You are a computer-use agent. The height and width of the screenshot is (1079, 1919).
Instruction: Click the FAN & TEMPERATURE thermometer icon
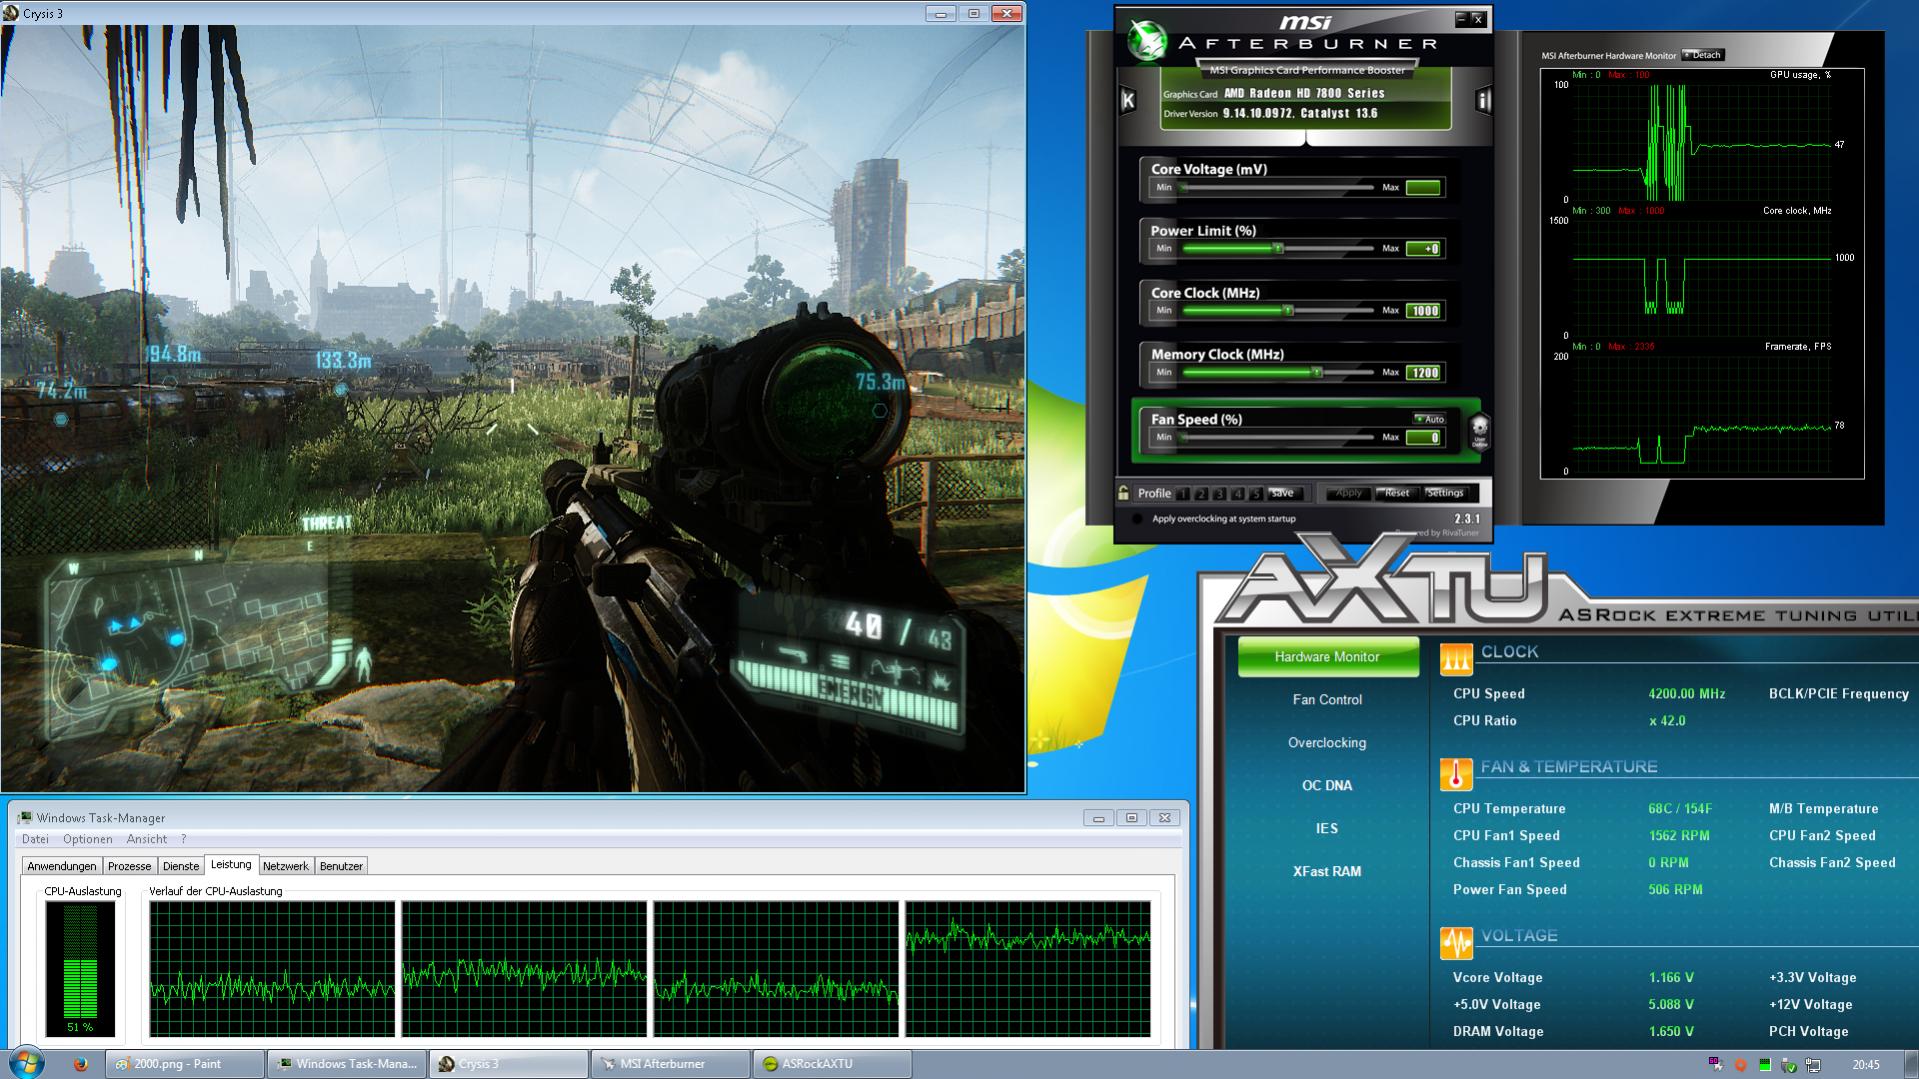click(1456, 774)
